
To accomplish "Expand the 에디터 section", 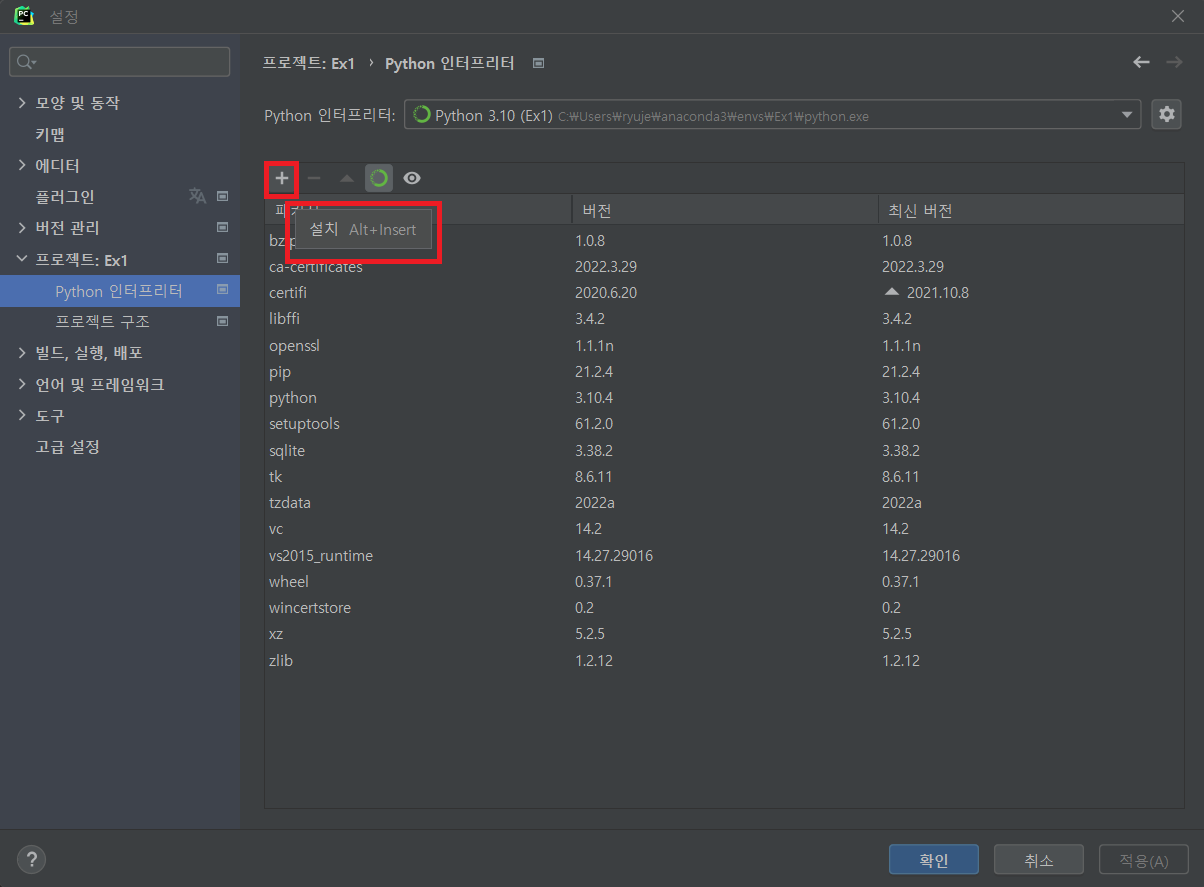I will pos(23,165).
